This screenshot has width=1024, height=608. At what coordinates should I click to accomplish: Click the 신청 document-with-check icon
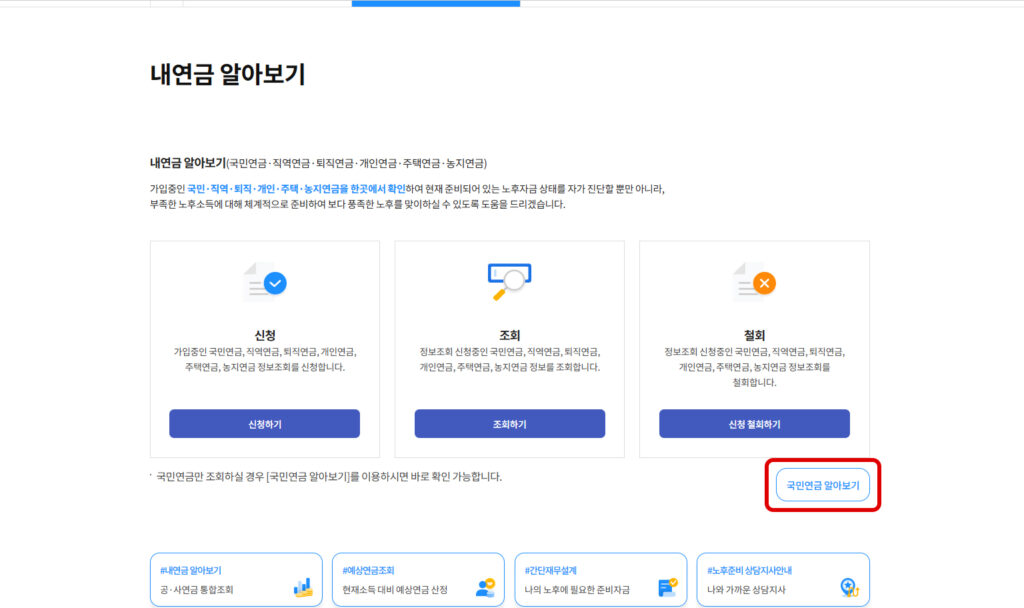click(x=265, y=282)
